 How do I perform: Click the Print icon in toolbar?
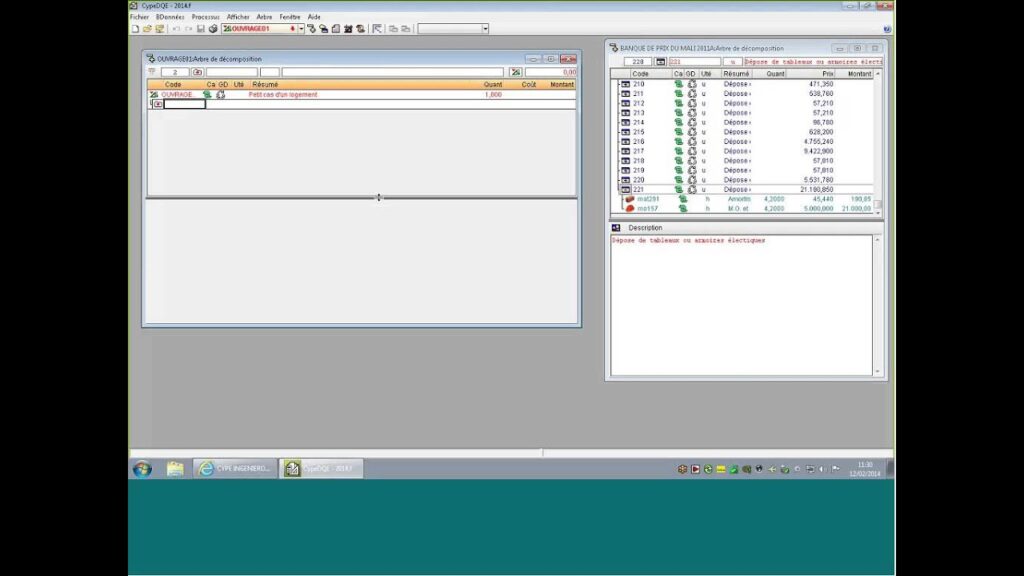tap(213, 29)
